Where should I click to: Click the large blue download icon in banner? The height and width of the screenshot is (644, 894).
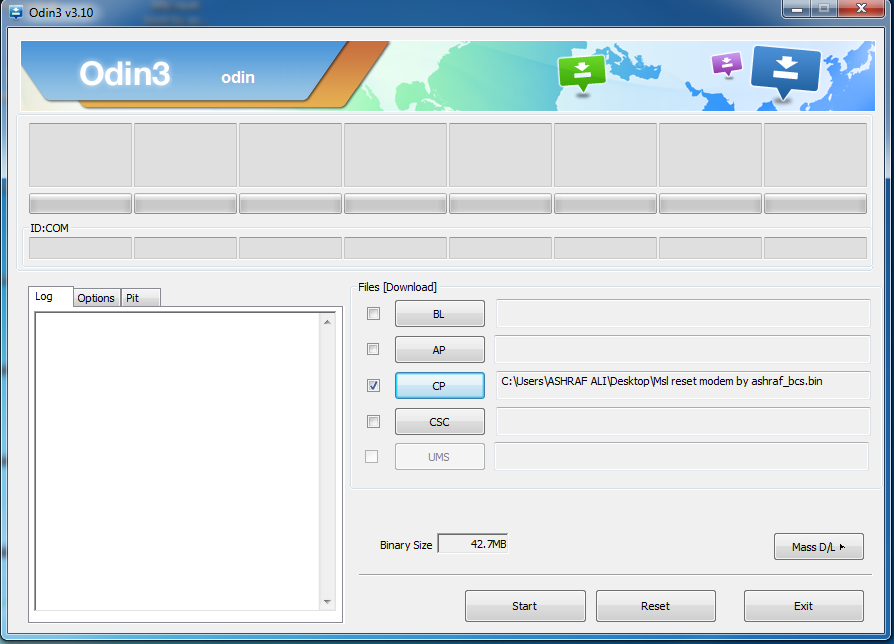tap(786, 71)
